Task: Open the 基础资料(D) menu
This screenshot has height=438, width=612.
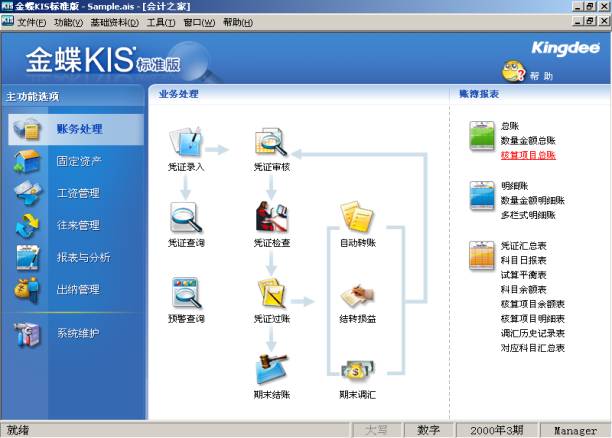Action: tap(115, 23)
